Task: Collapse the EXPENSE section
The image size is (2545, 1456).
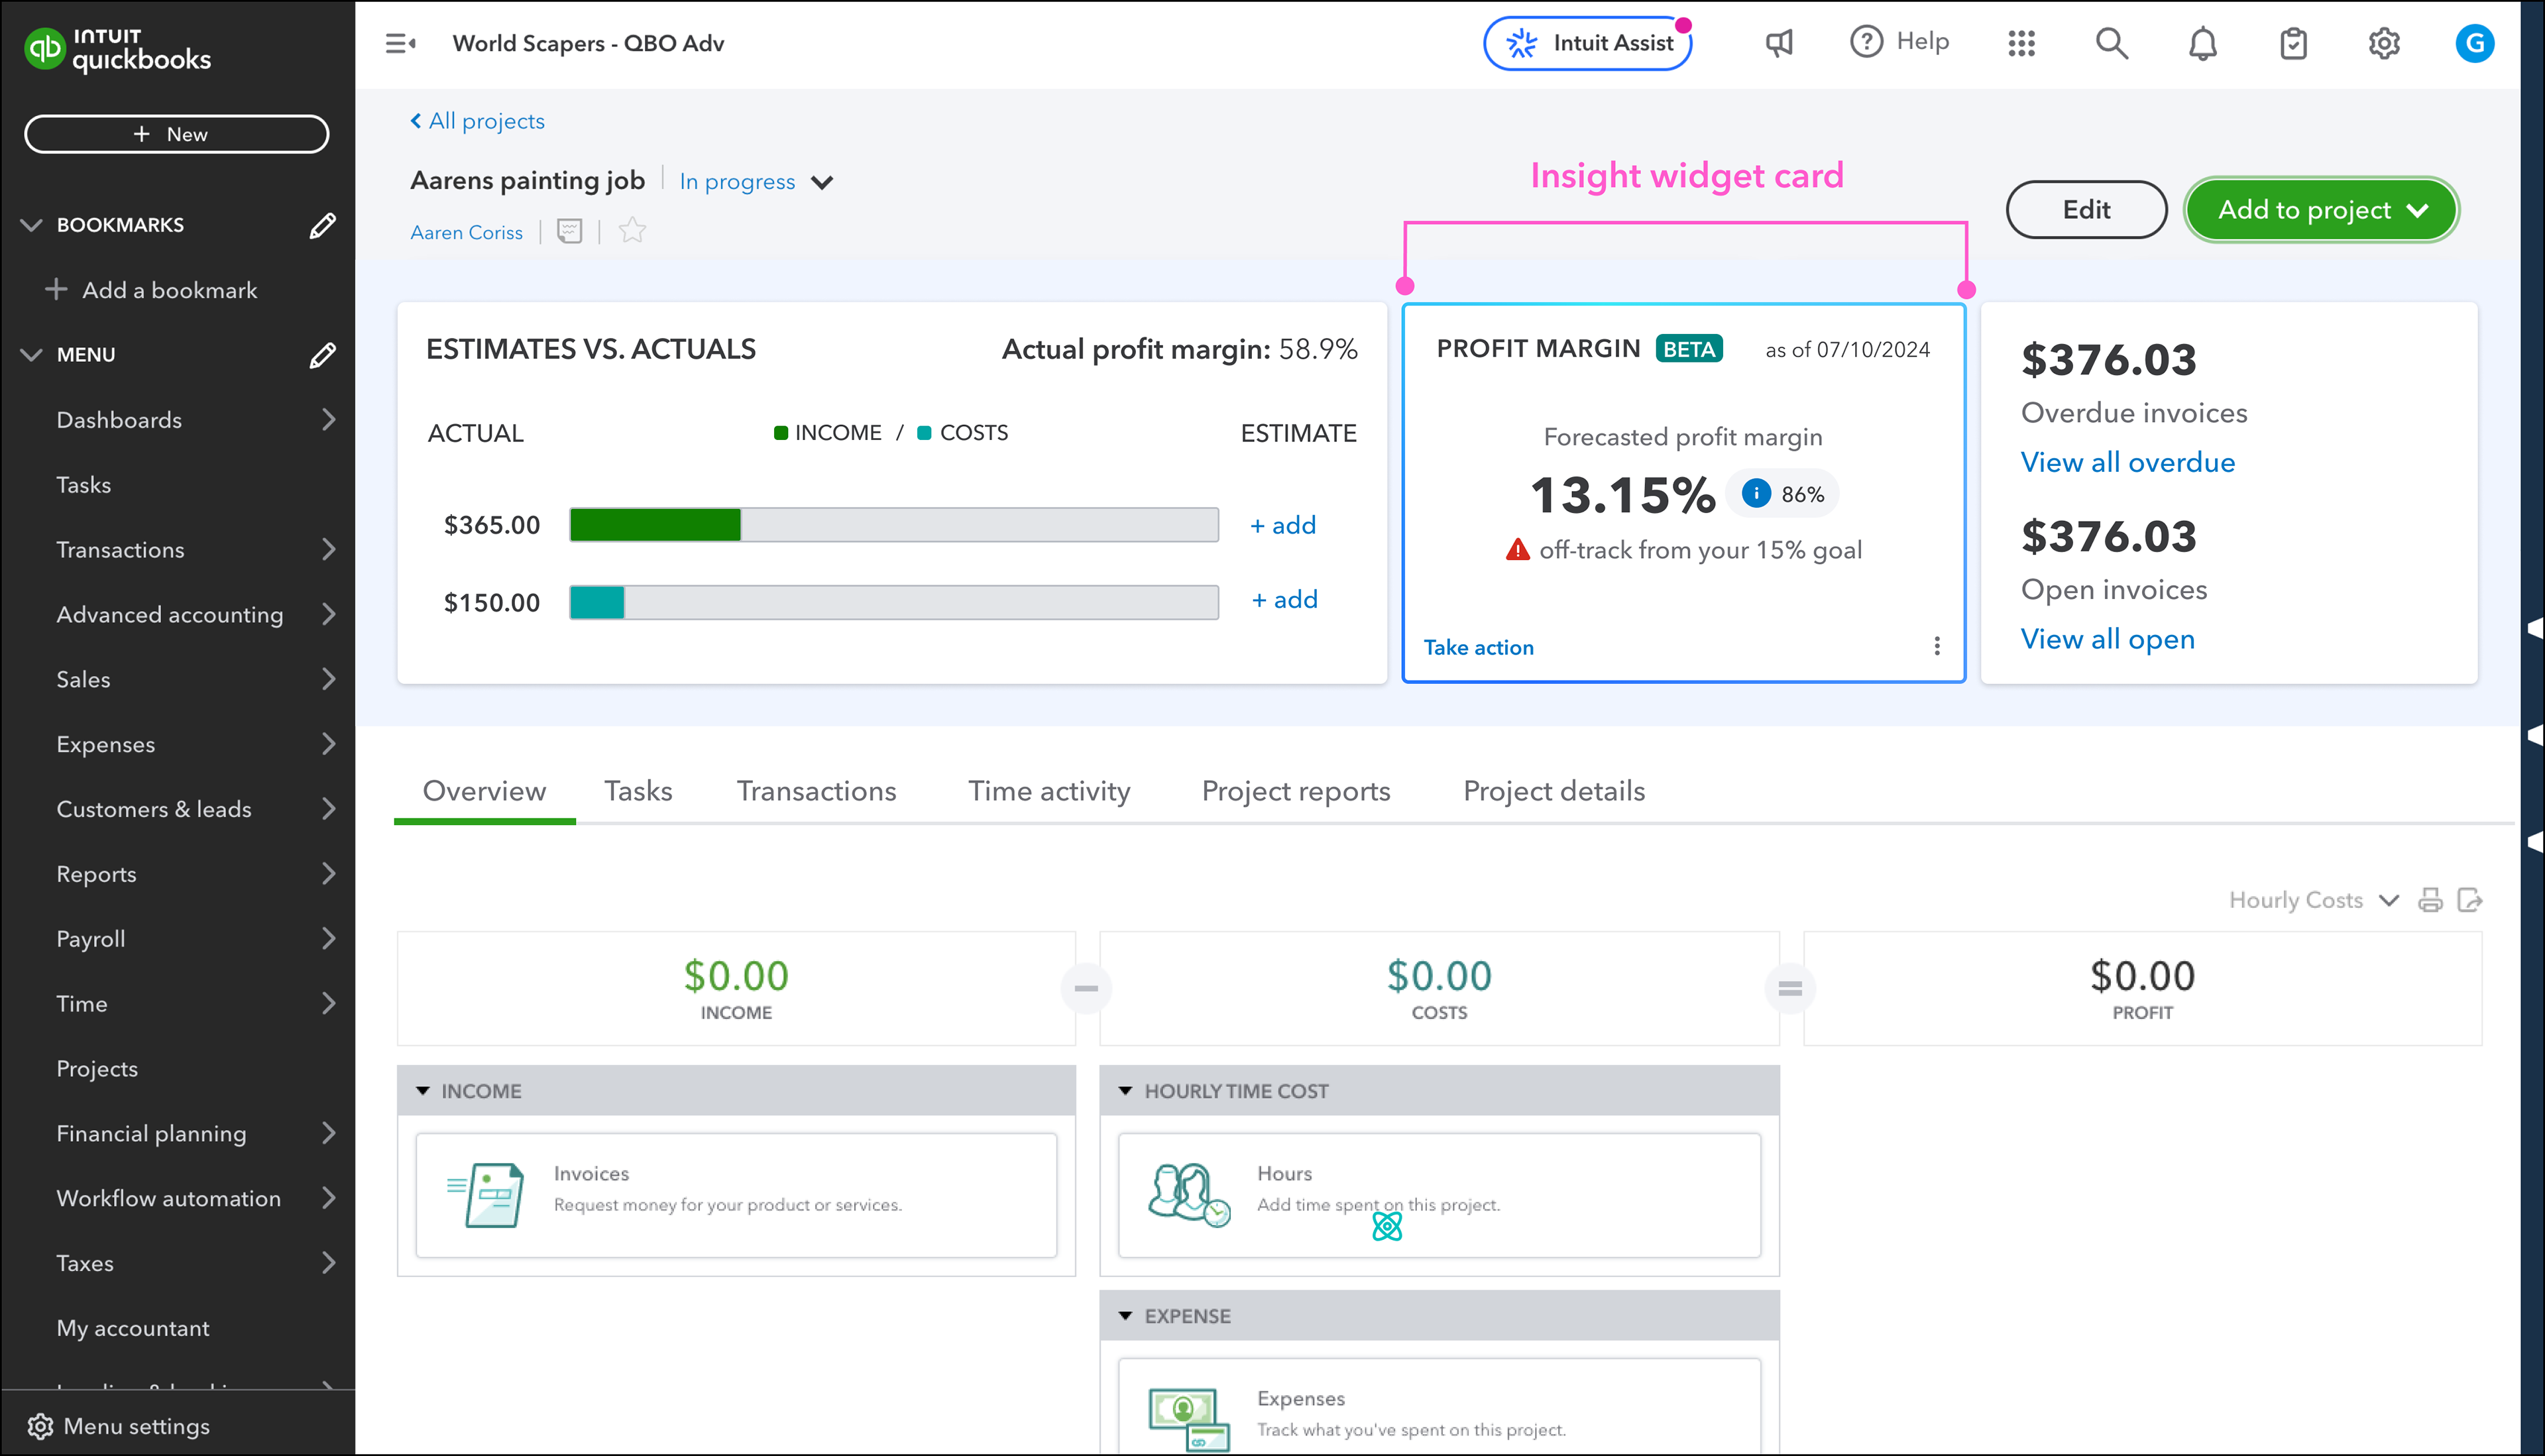Action: point(1125,1316)
